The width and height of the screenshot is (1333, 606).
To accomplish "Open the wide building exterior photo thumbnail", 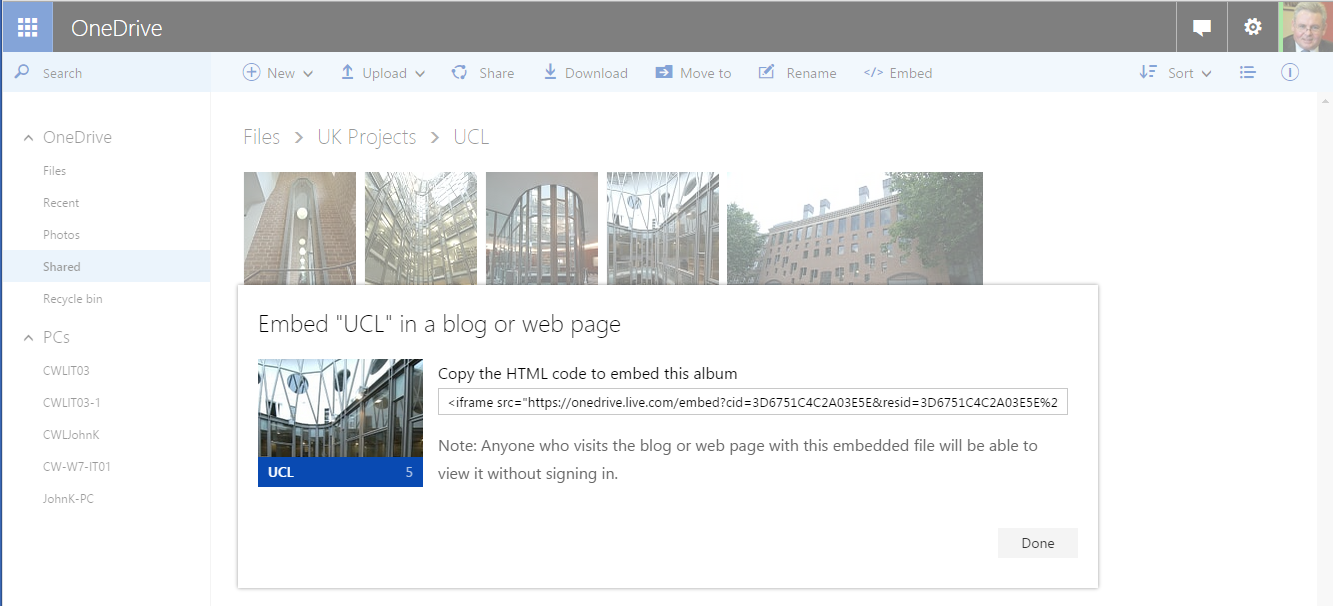I will (855, 229).
